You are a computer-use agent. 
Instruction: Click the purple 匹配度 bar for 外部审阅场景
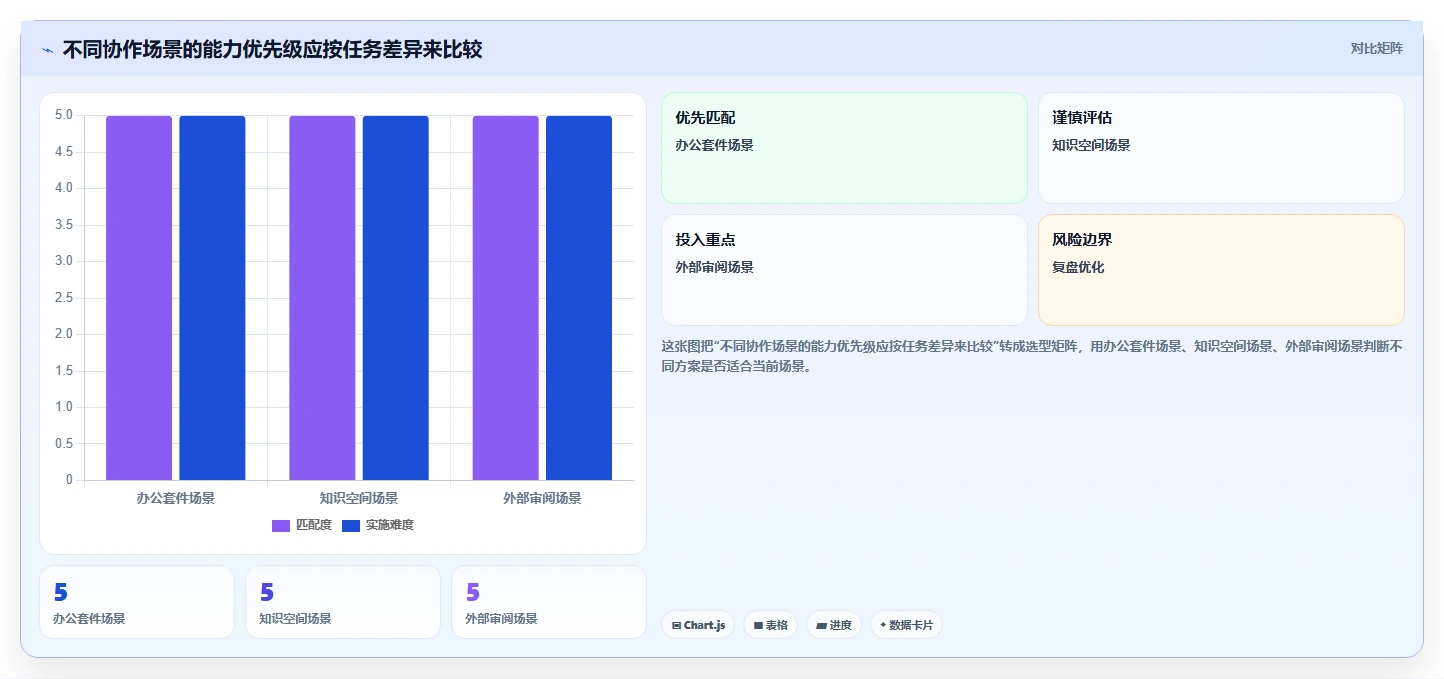(505, 298)
